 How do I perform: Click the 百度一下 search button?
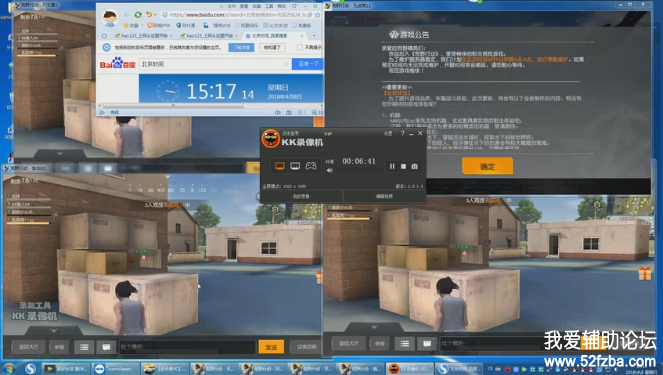(x=308, y=64)
